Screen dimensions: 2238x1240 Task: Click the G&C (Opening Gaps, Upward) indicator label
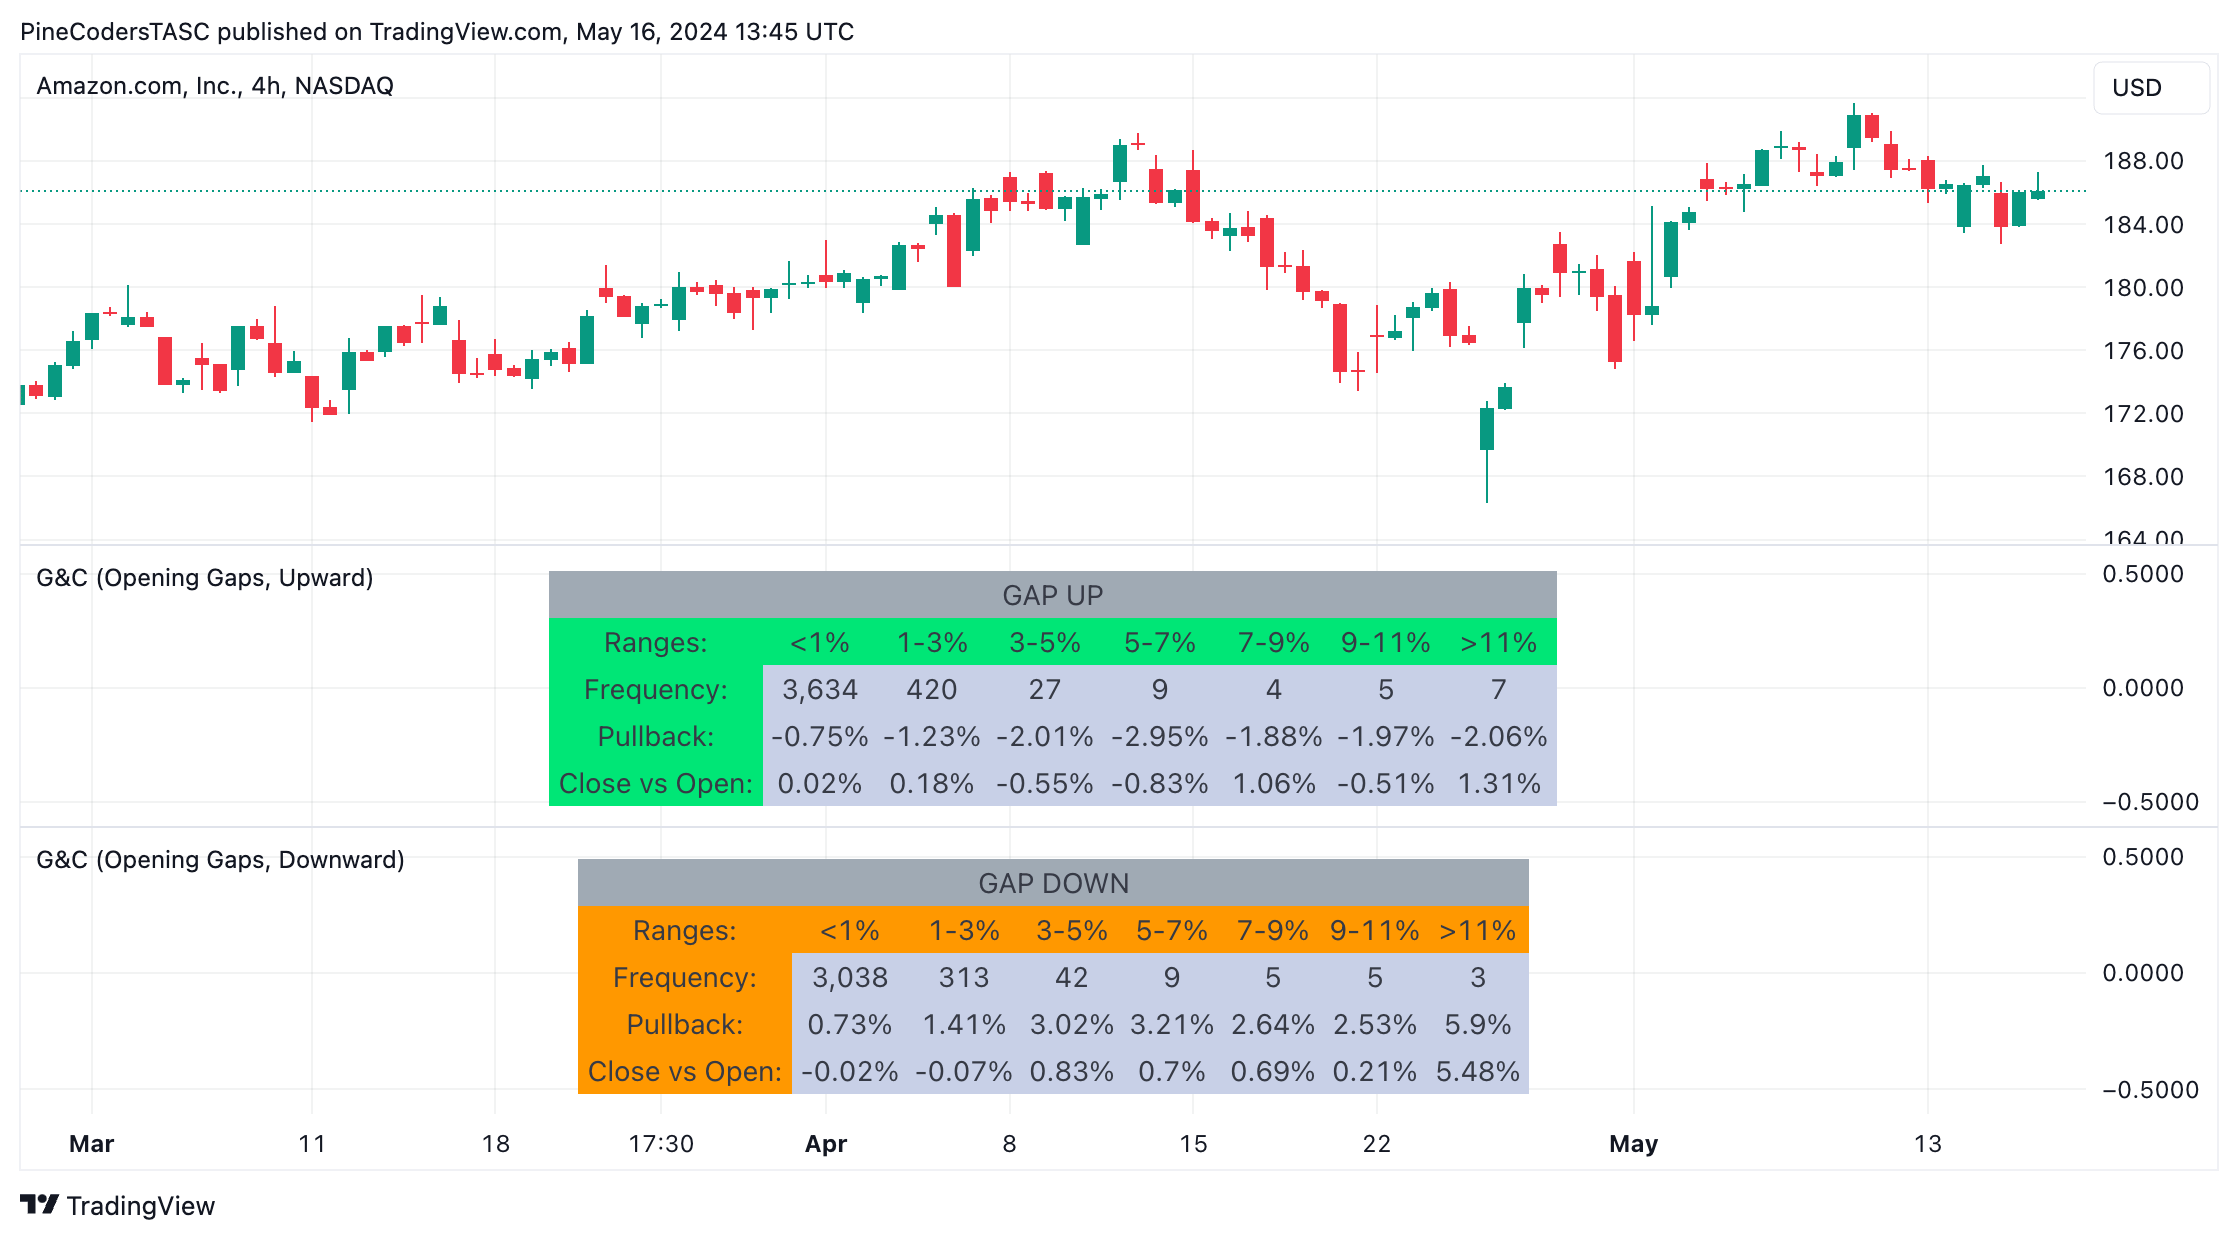pos(205,578)
